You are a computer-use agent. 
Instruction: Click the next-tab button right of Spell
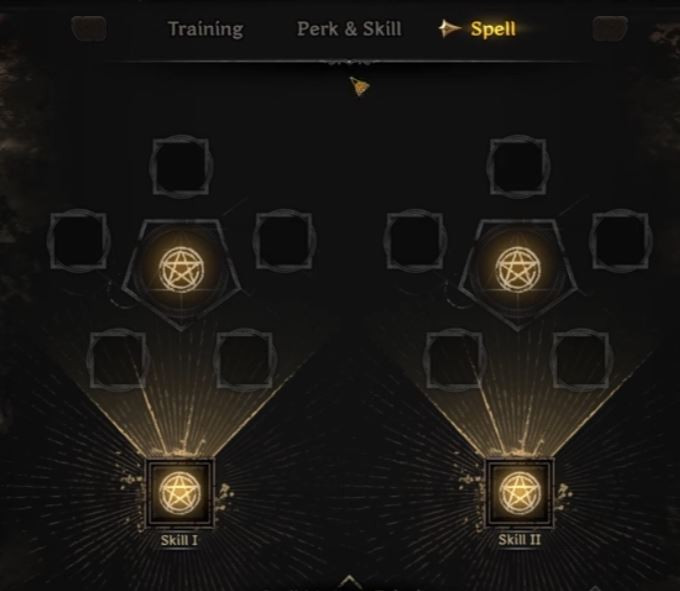click(x=610, y=29)
